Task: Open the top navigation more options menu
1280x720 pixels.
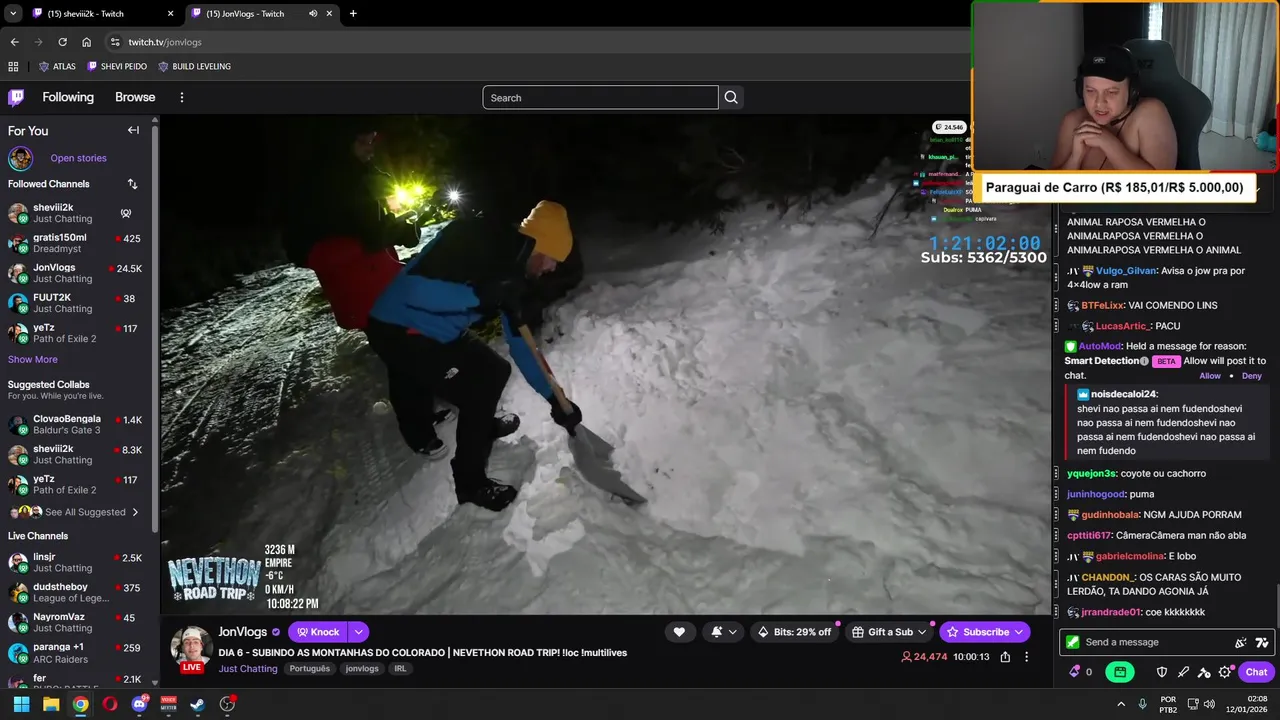Action: coord(182,97)
